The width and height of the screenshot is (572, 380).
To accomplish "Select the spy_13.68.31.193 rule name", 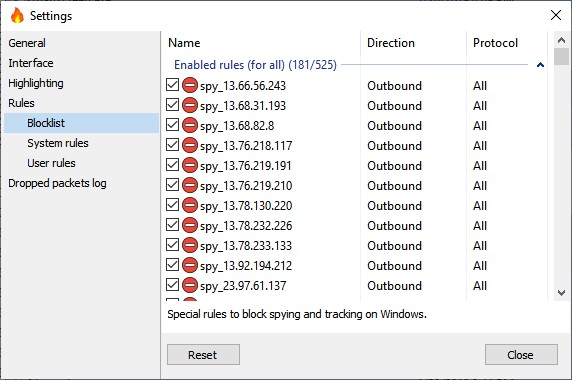I will [x=243, y=106].
